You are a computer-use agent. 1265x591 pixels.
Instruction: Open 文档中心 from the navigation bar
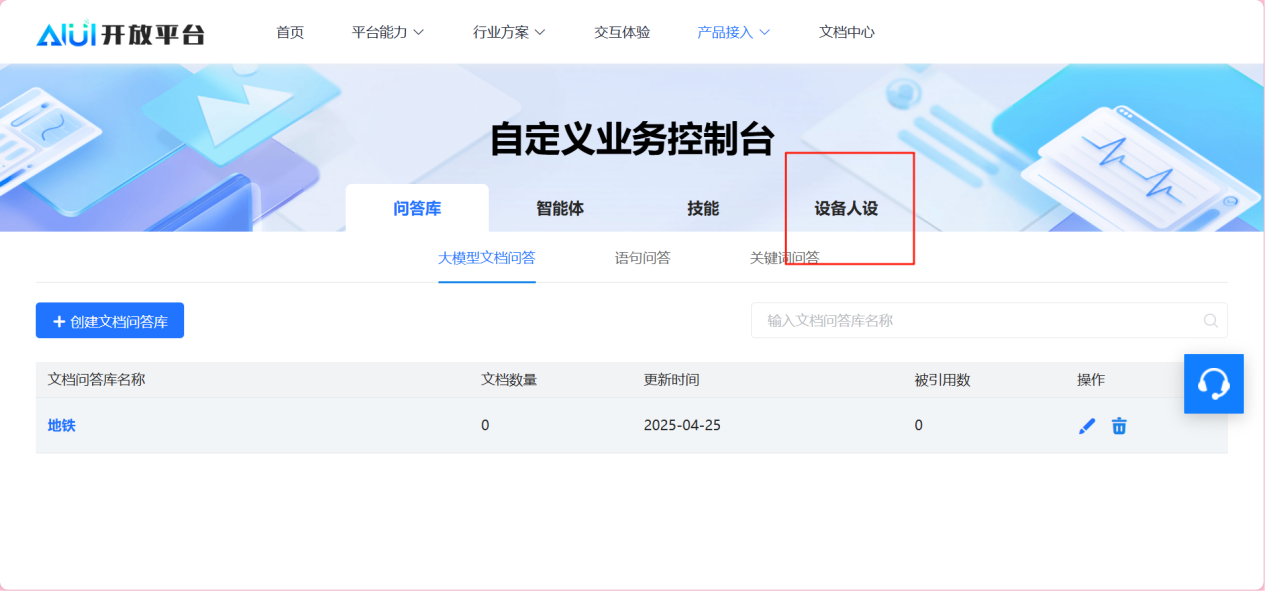846,32
